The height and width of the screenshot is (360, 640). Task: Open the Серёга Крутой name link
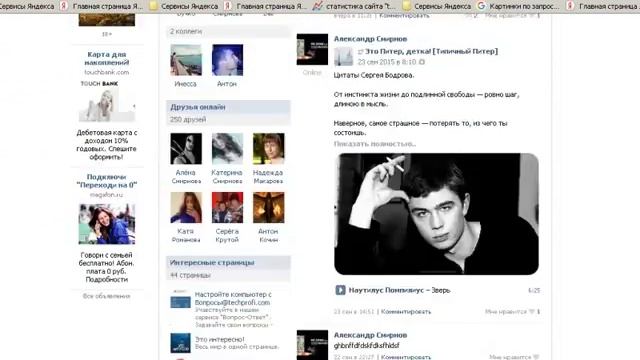pos(227,236)
